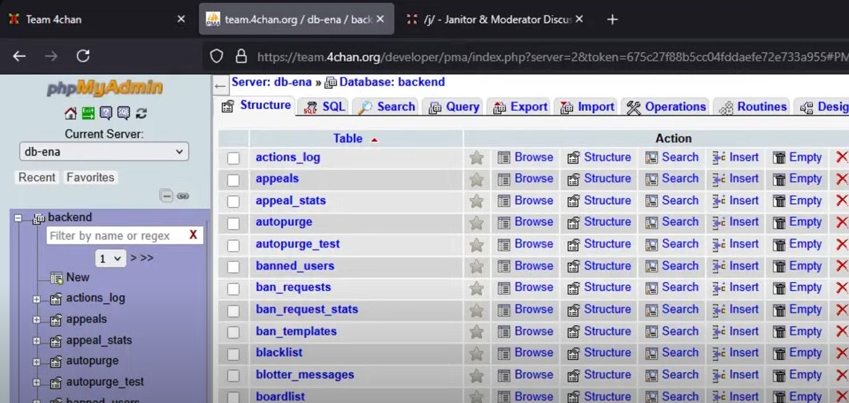Image resolution: width=849 pixels, height=403 pixels.
Task: Star the appeals table as favorite
Action: point(476,179)
